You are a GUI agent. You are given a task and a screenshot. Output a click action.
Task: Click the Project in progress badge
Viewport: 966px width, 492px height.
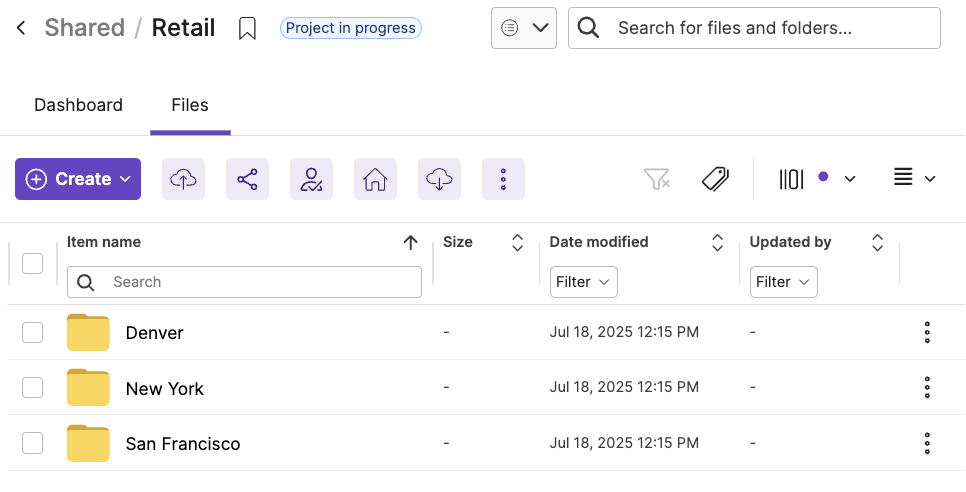(x=351, y=28)
